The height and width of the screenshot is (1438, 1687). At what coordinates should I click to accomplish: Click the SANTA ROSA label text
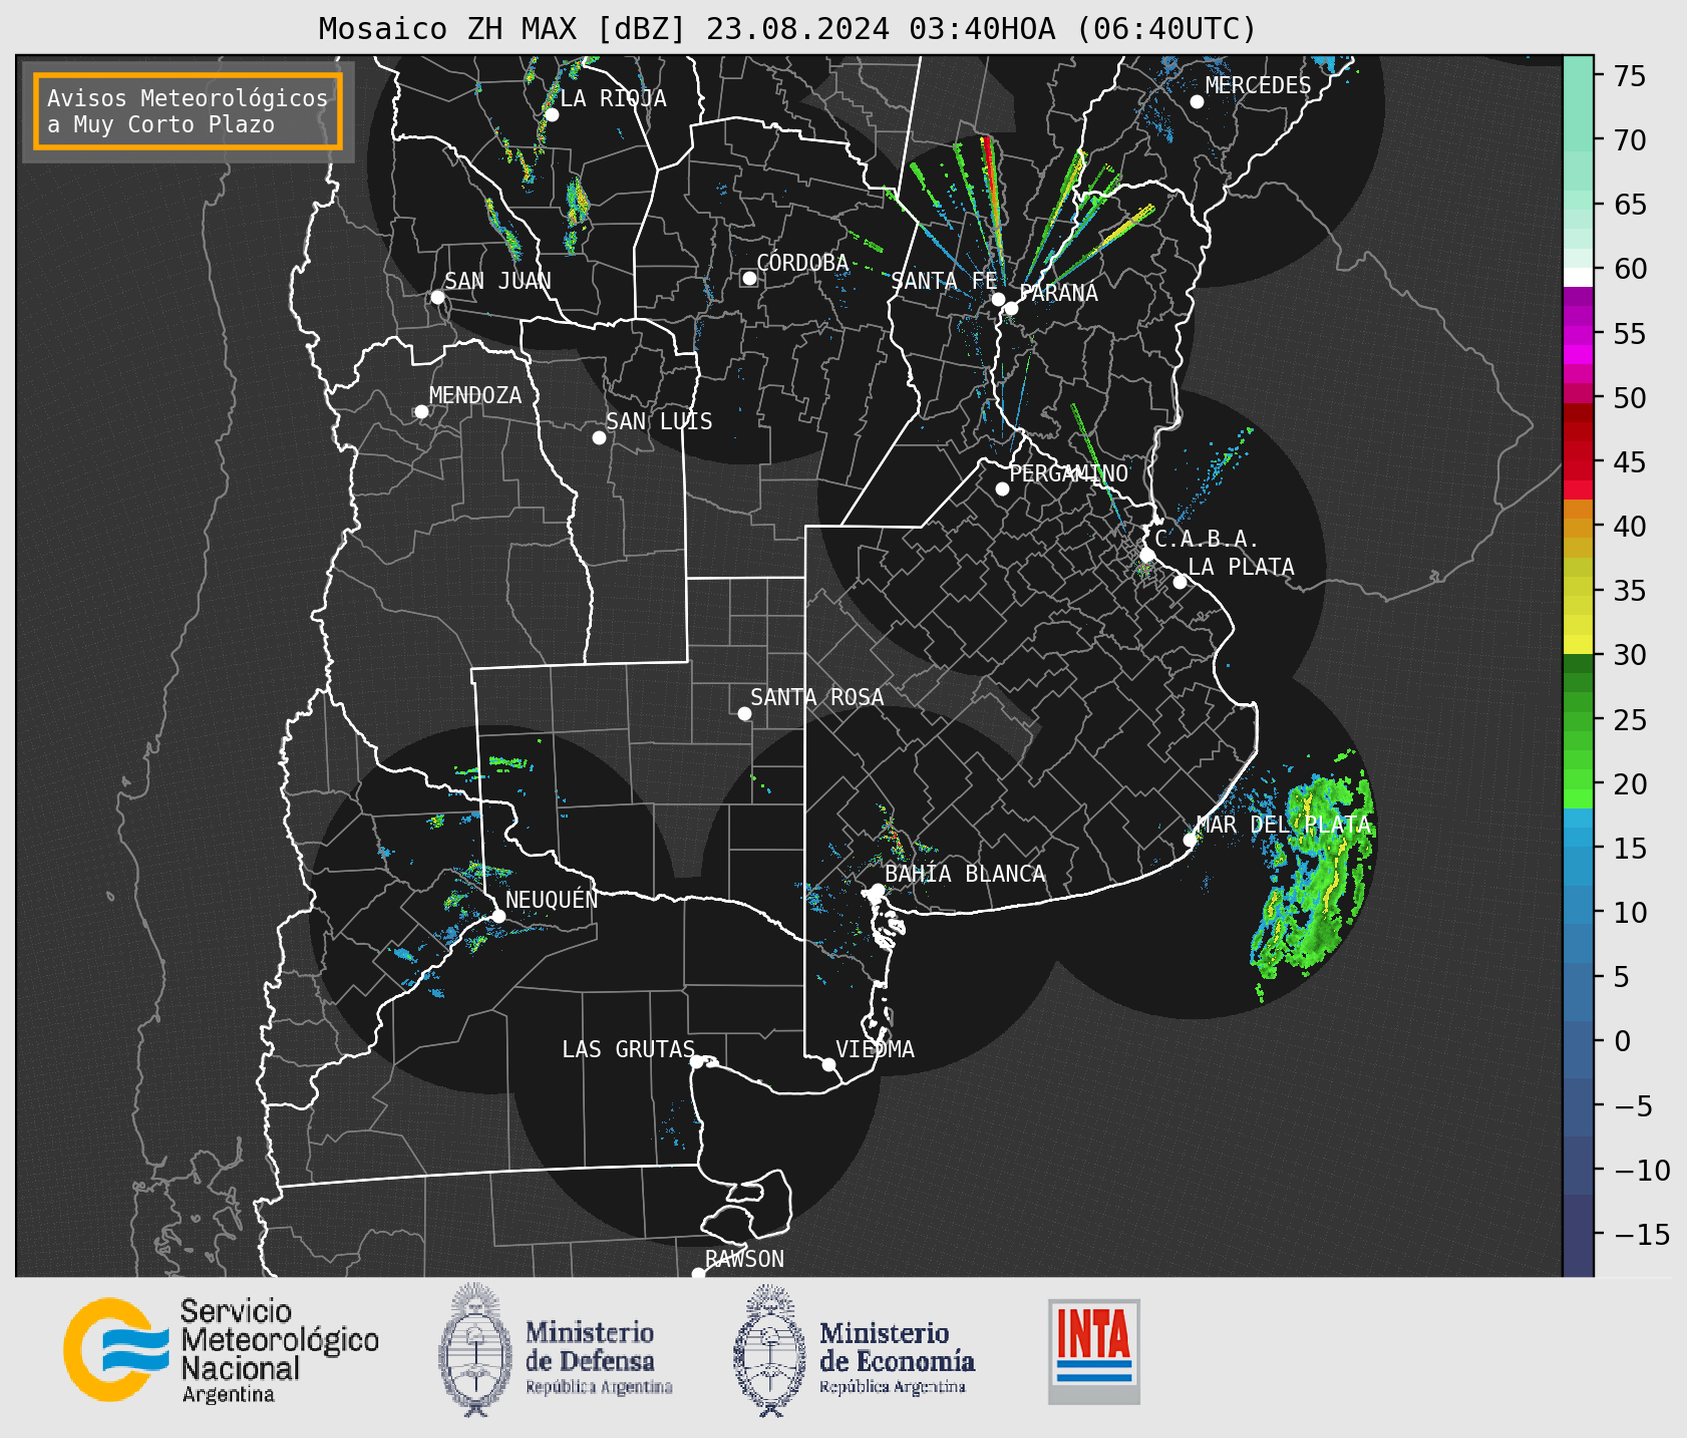pyautogui.click(x=817, y=697)
